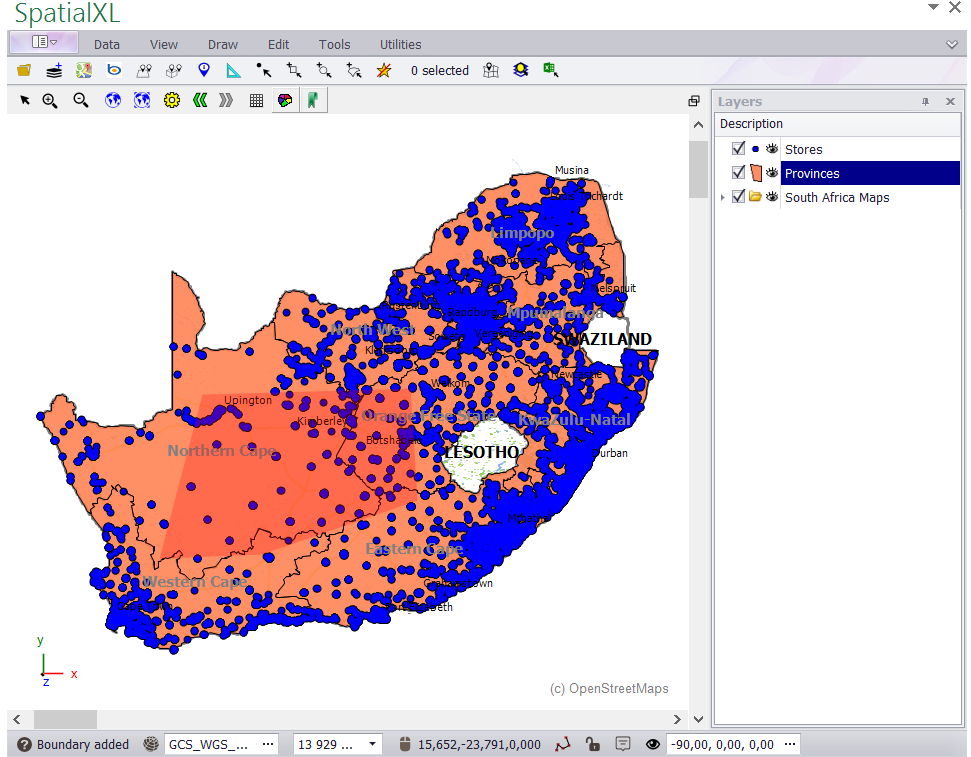
Task: Open the Data menu
Action: pyautogui.click(x=107, y=44)
